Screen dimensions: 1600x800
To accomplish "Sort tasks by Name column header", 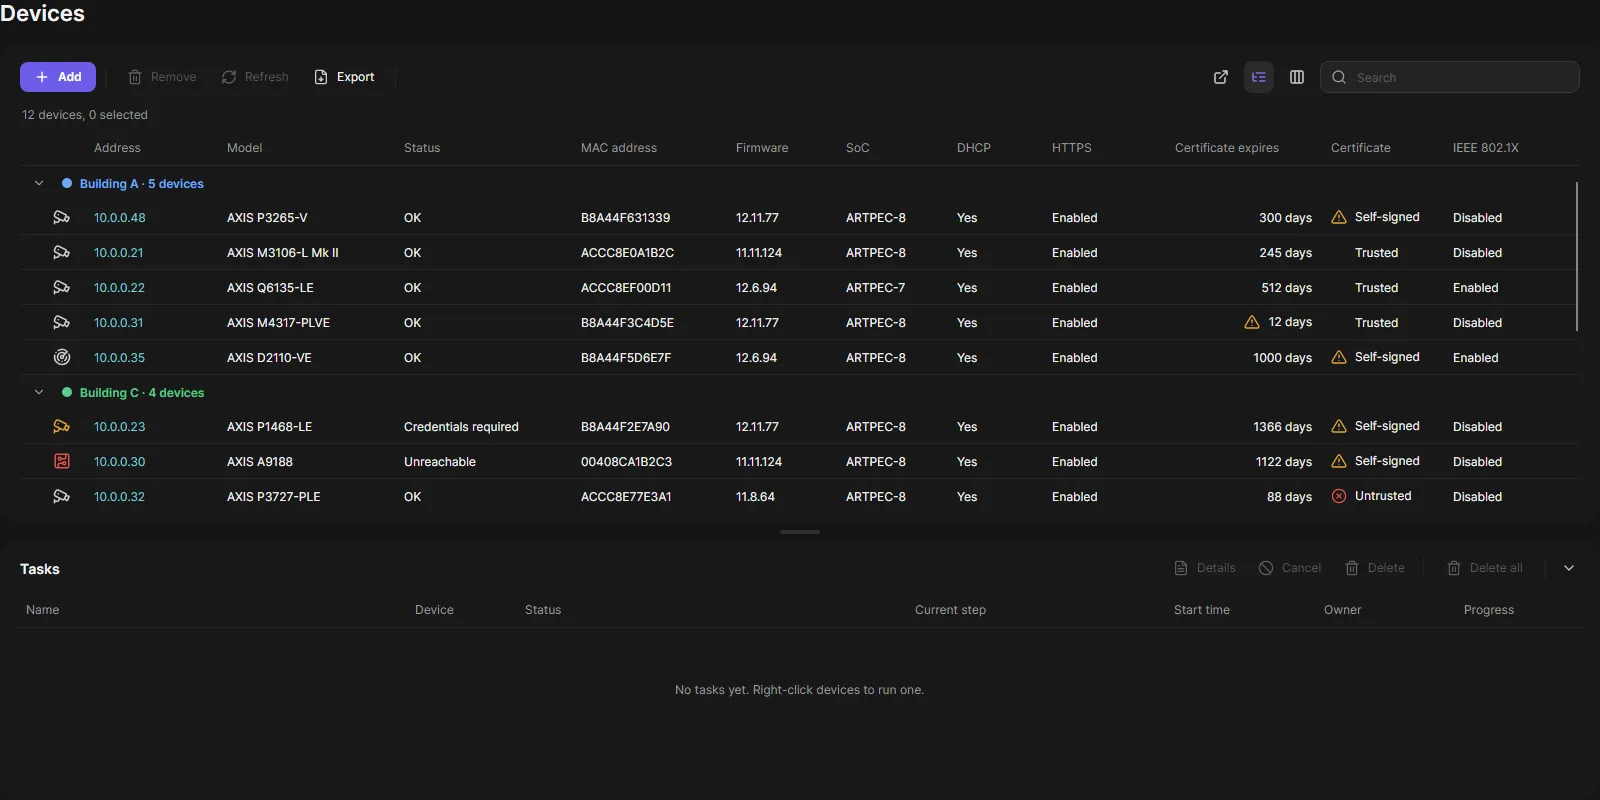I will click(x=43, y=610).
